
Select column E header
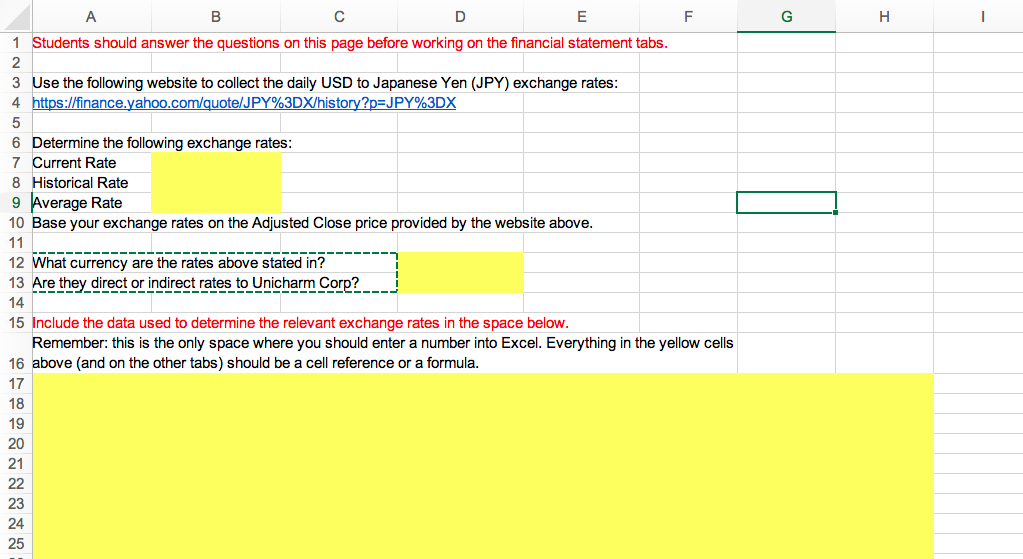pos(581,16)
